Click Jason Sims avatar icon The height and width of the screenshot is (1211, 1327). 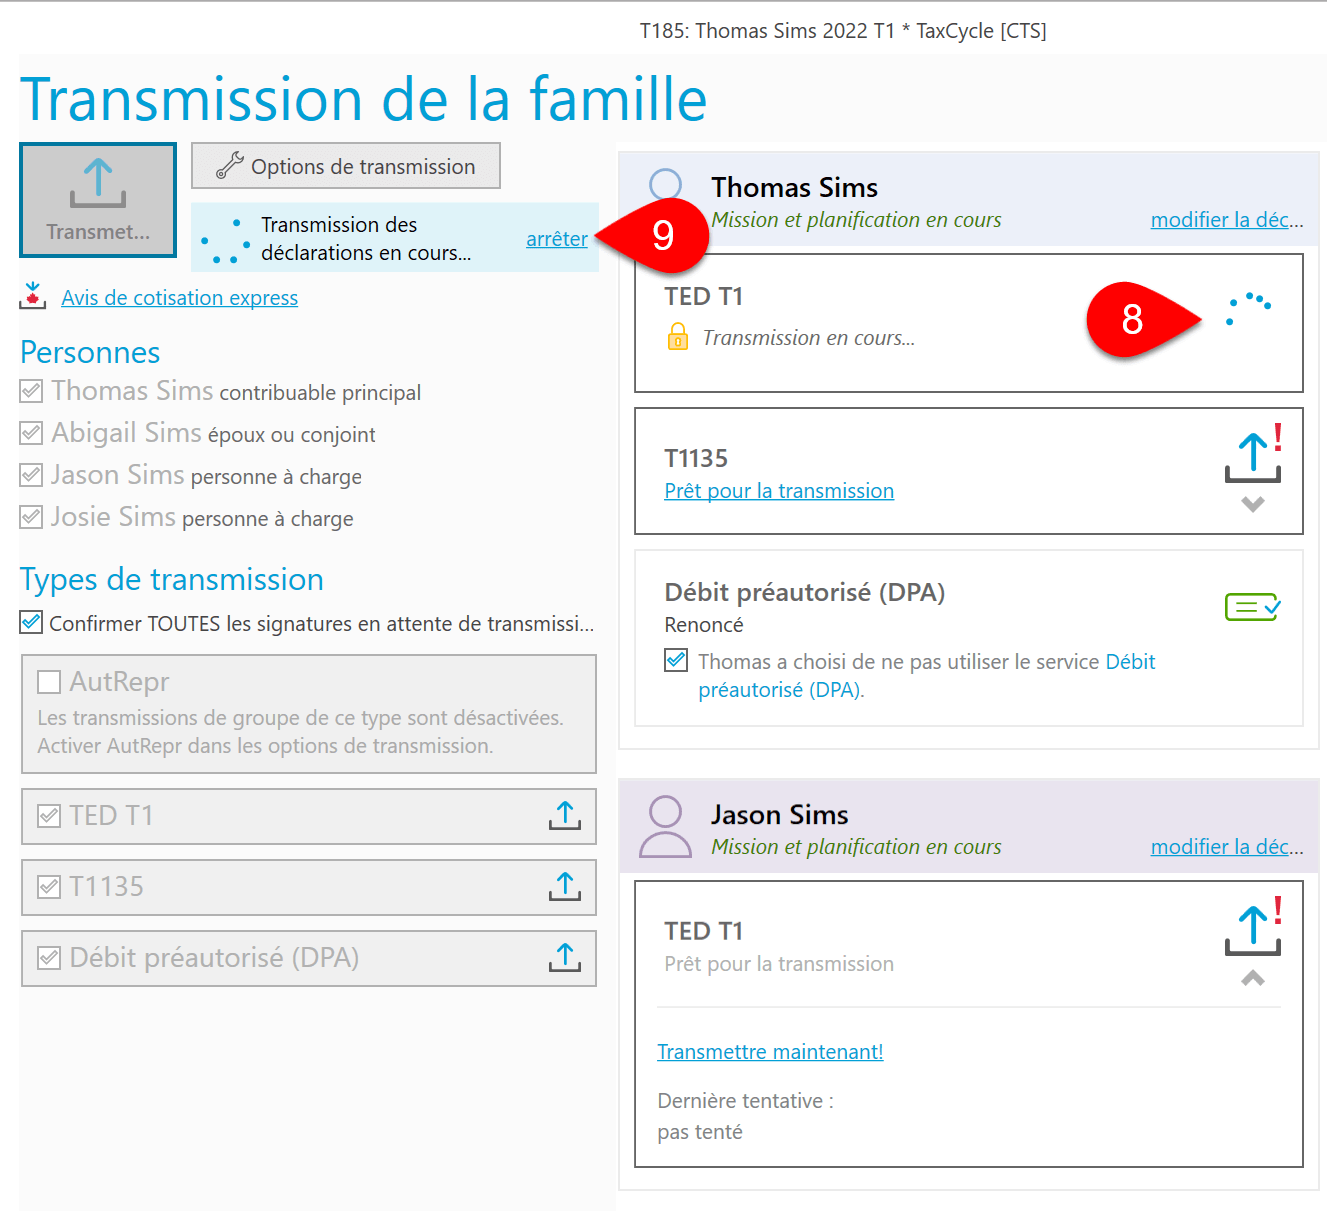pos(666,826)
